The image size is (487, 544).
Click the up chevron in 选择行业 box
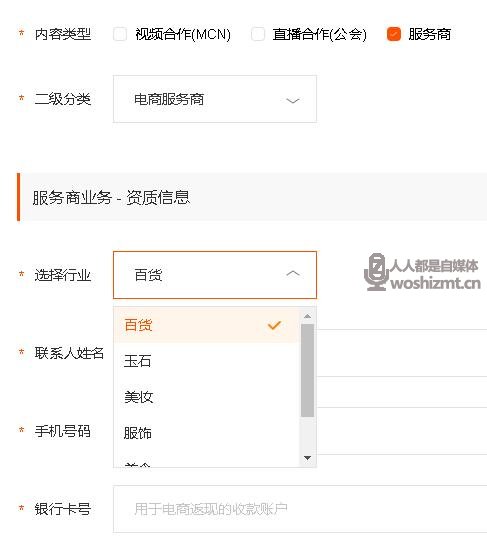(x=292, y=273)
